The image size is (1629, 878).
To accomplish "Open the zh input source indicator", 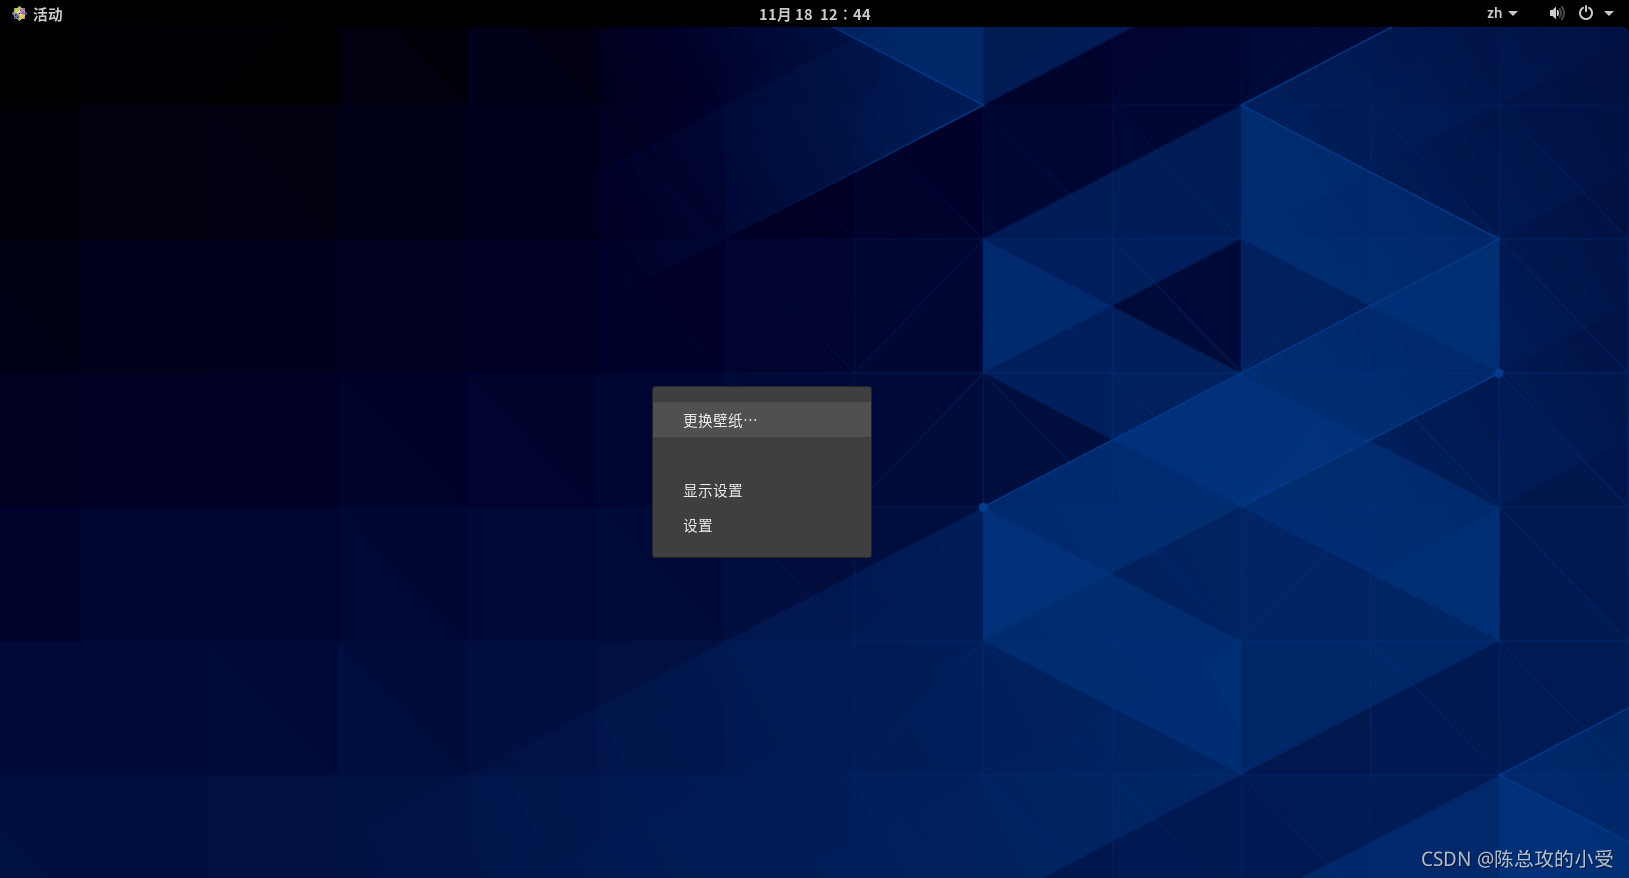I will (x=1494, y=14).
